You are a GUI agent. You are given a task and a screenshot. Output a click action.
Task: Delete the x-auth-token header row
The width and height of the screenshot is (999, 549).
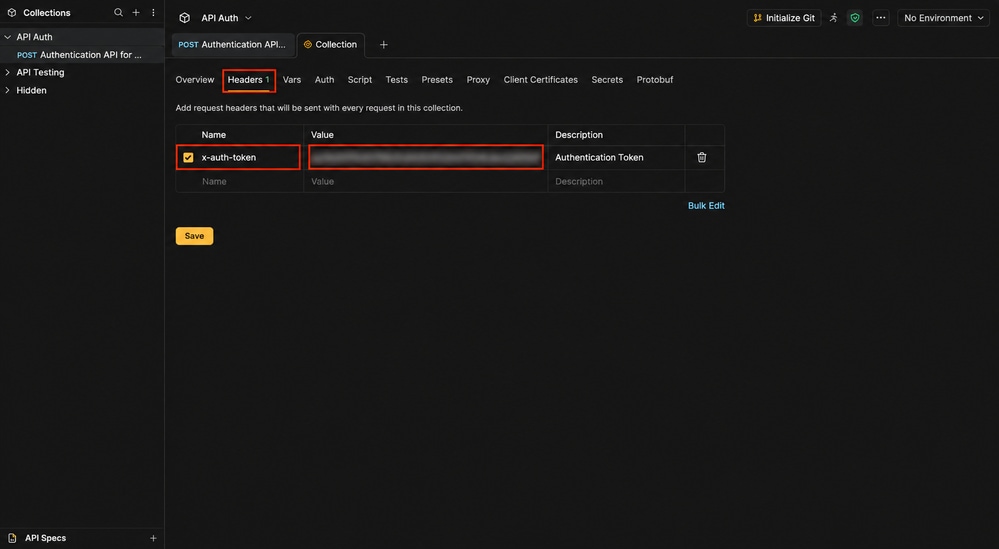pos(701,157)
